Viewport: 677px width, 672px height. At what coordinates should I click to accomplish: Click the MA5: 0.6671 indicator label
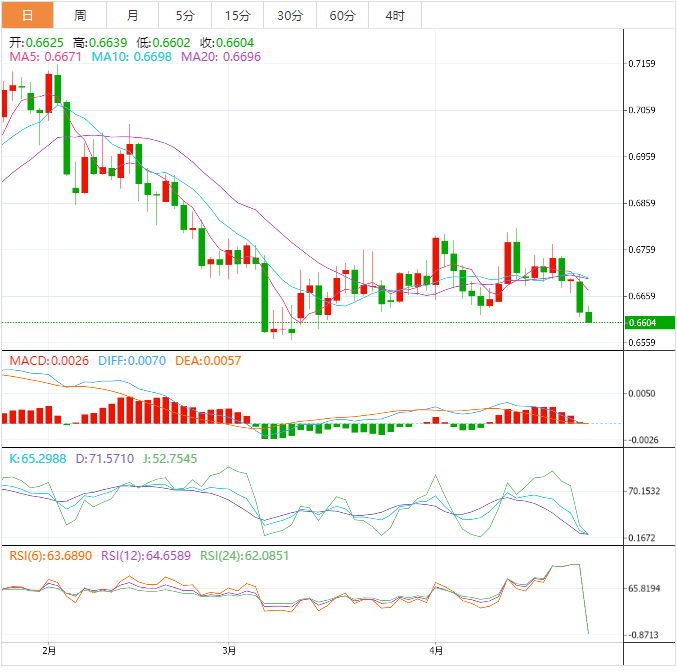45,57
